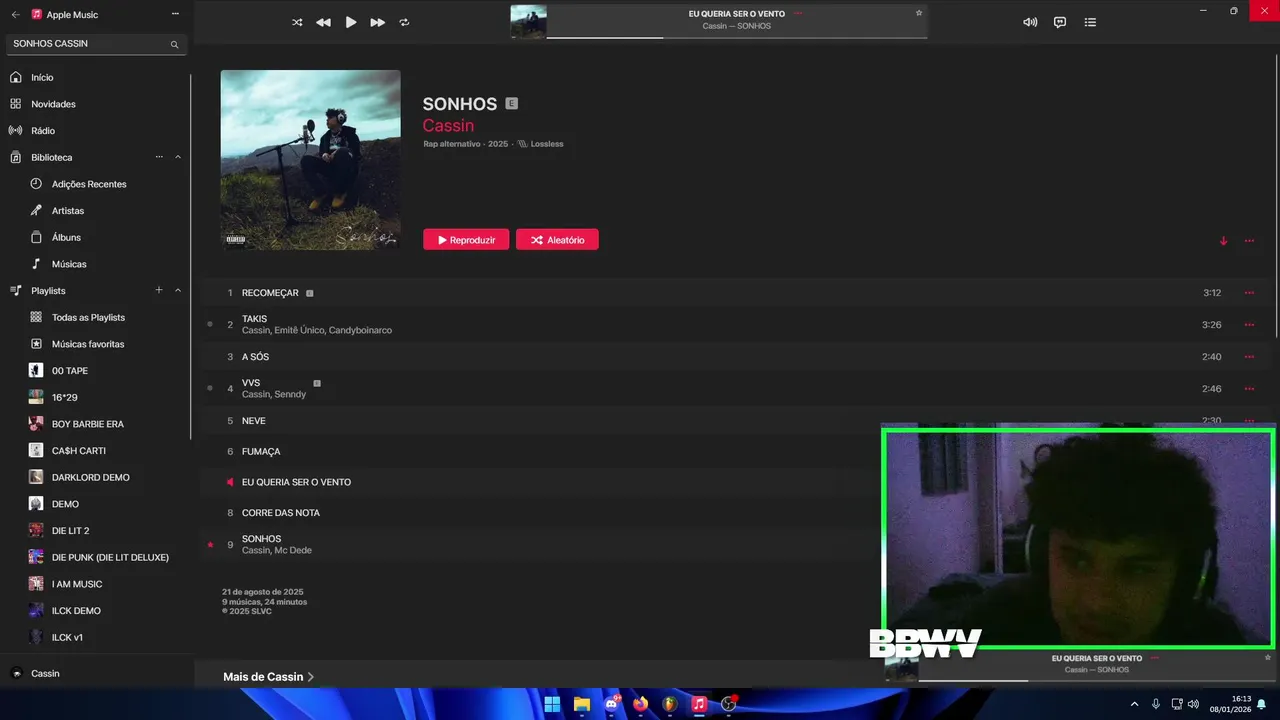Click the search magnifier icon

174,44
